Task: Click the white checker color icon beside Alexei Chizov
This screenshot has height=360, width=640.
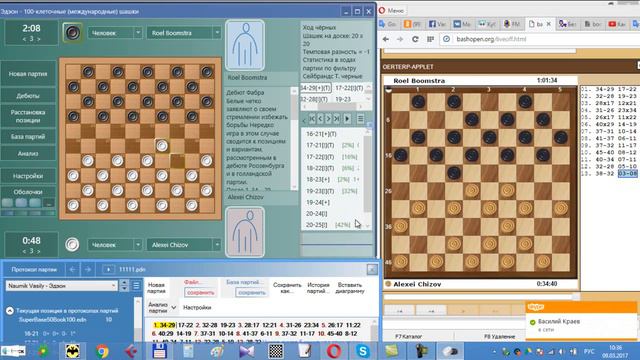Action: tap(72, 244)
